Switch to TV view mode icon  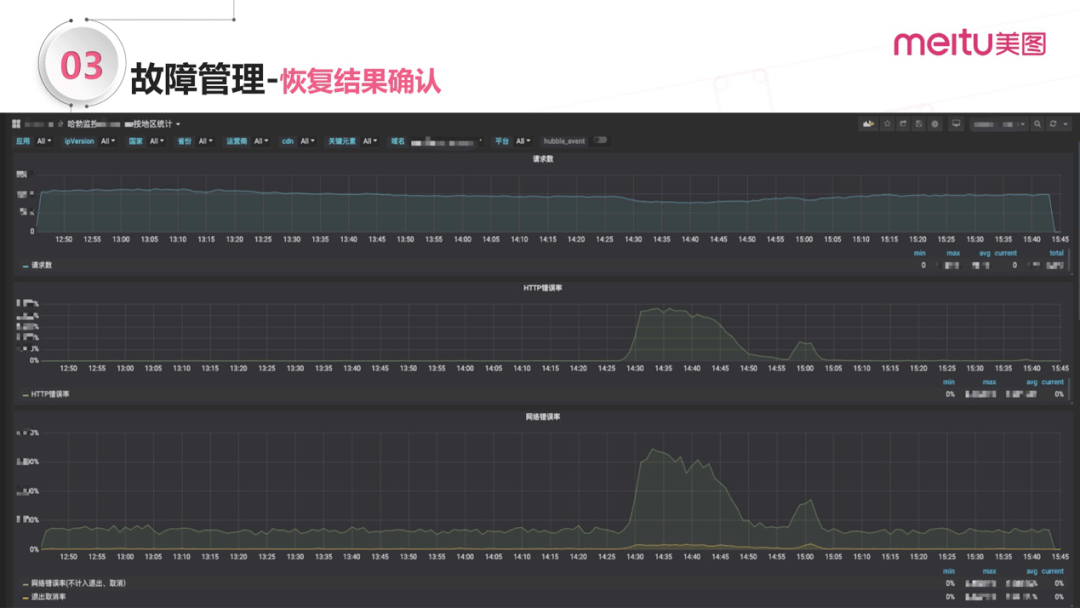(x=956, y=124)
